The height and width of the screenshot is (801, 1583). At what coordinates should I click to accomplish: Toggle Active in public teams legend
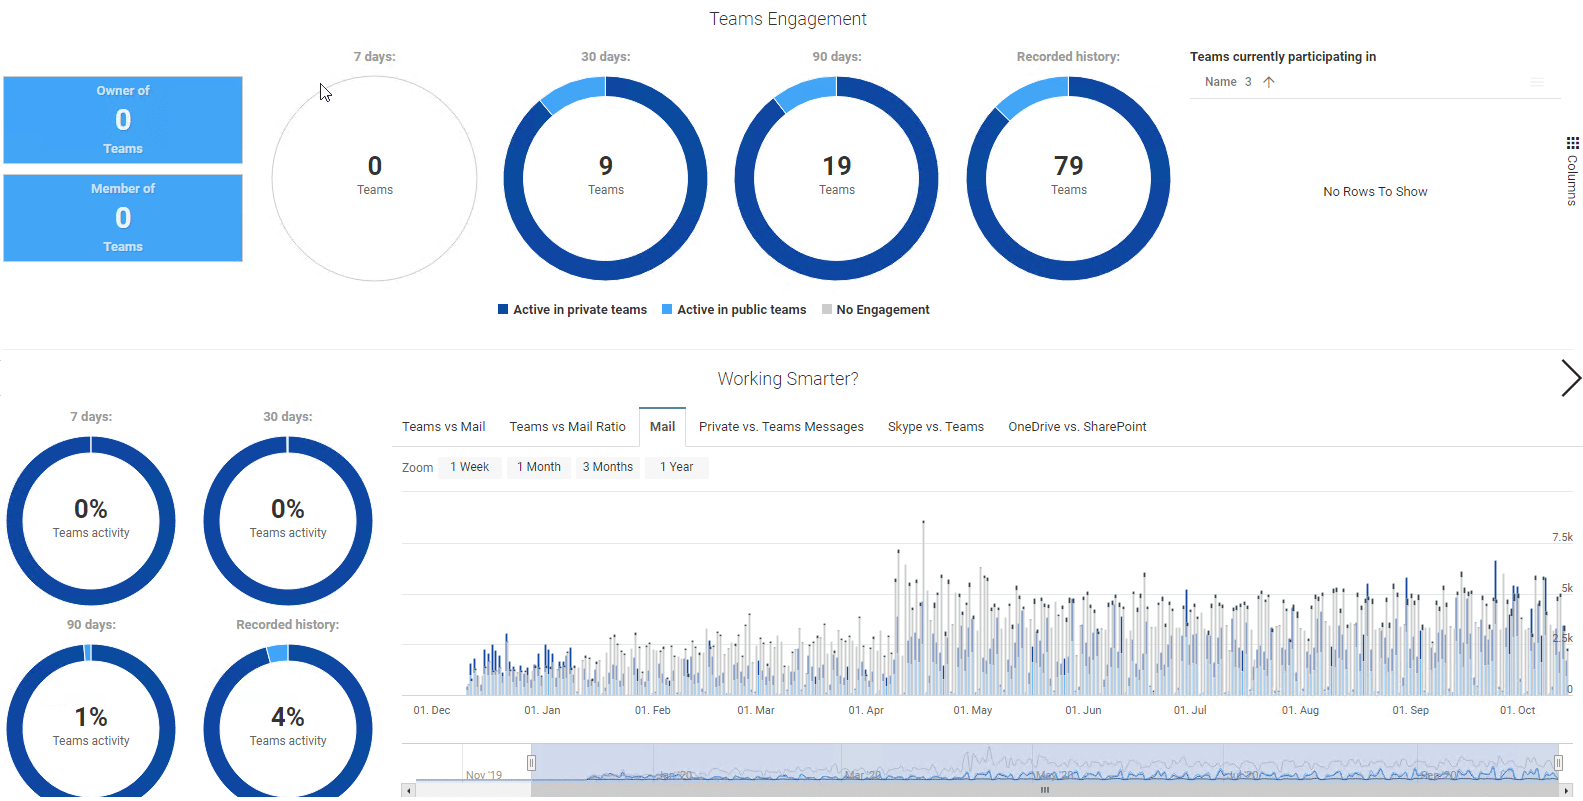pyautogui.click(x=734, y=310)
